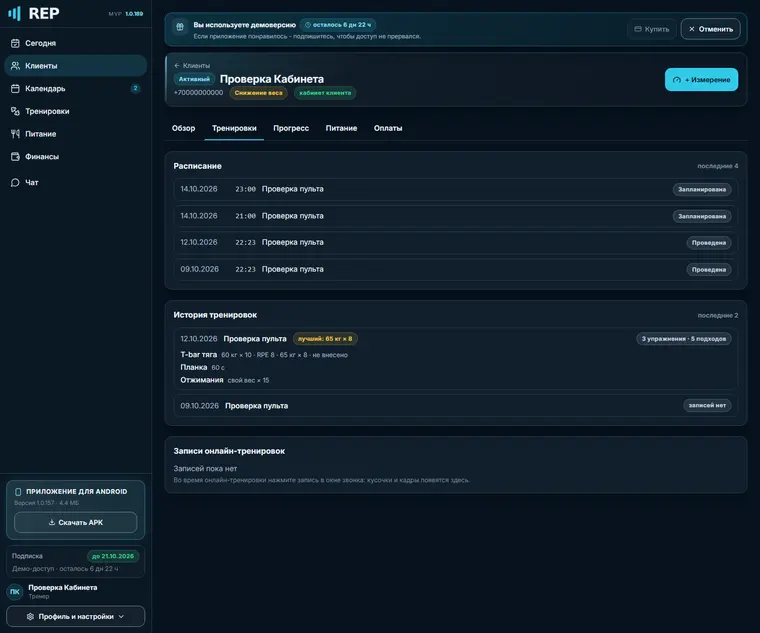
Task: Expand chevron on Профиль и настройки
Action: click(121, 617)
